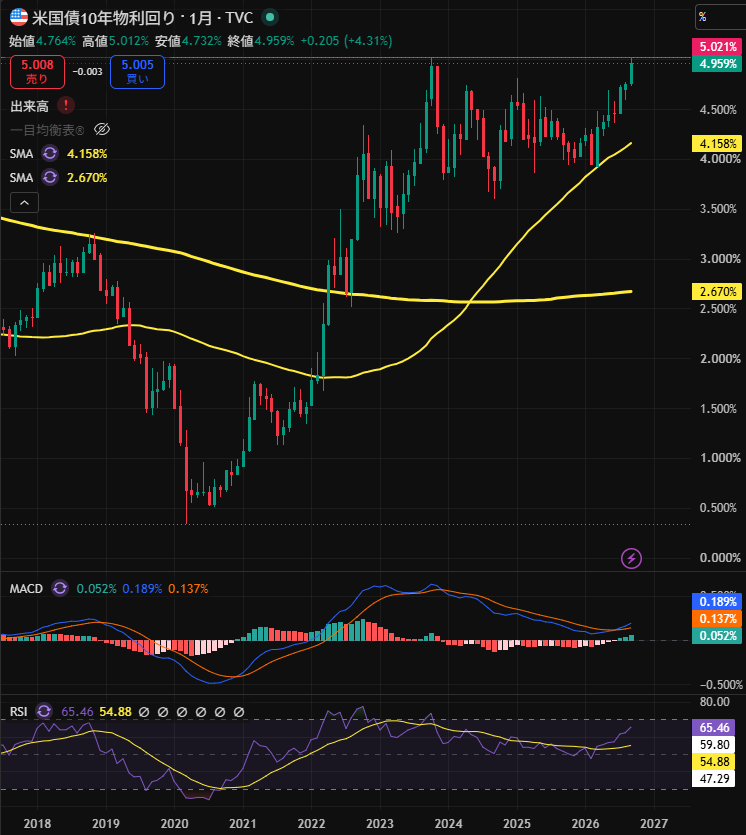Click refresh icon beside SMA 4.158%
746x835 pixels.
click(x=50, y=153)
